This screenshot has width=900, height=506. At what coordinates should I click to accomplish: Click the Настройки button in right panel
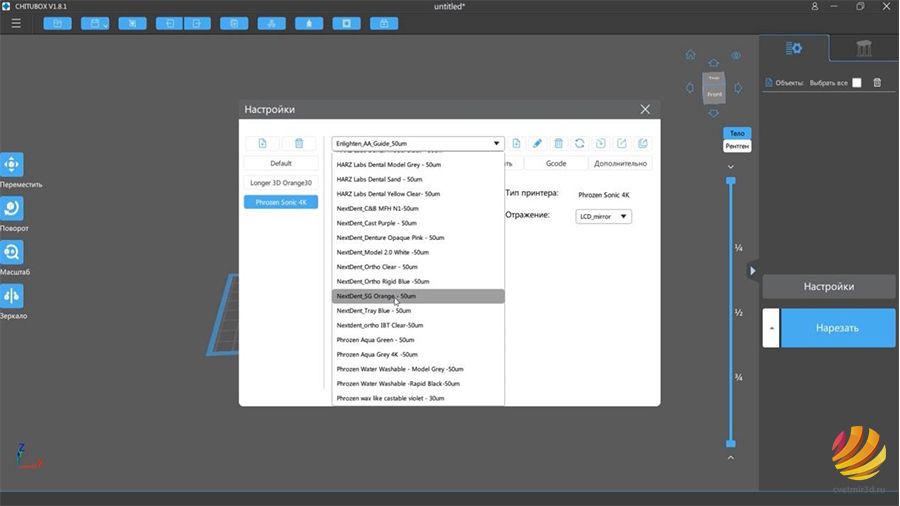(828, 286)
